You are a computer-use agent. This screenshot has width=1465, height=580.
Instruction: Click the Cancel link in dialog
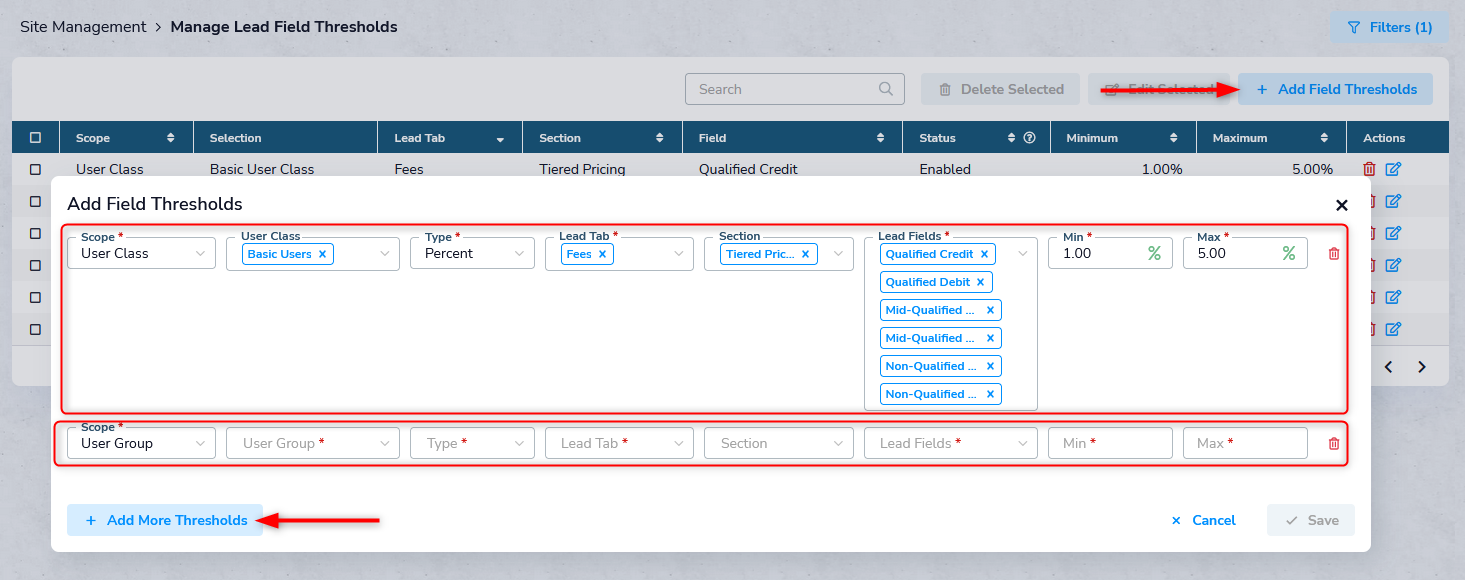[x=1203, y=520]
